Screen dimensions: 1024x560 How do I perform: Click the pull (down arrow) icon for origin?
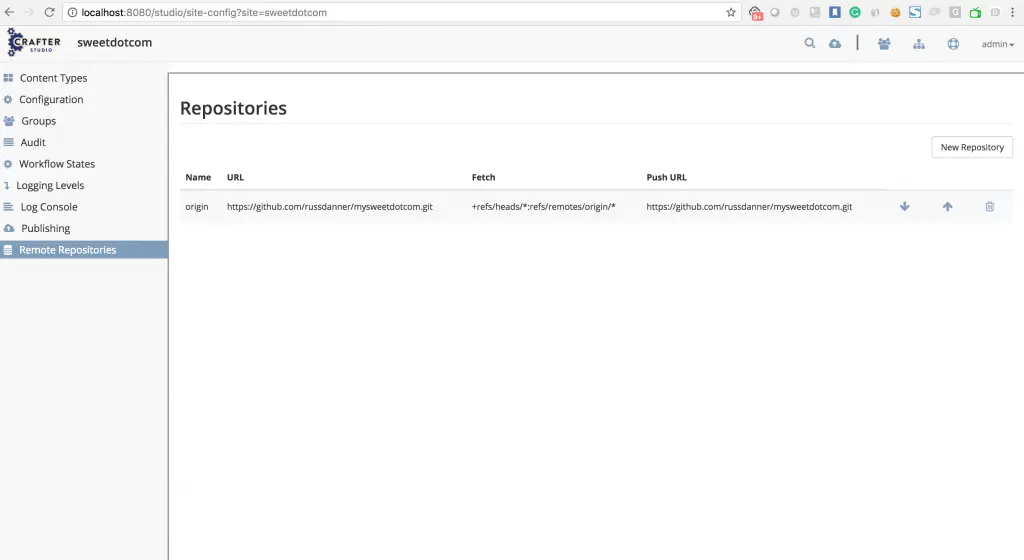point(905,207)
